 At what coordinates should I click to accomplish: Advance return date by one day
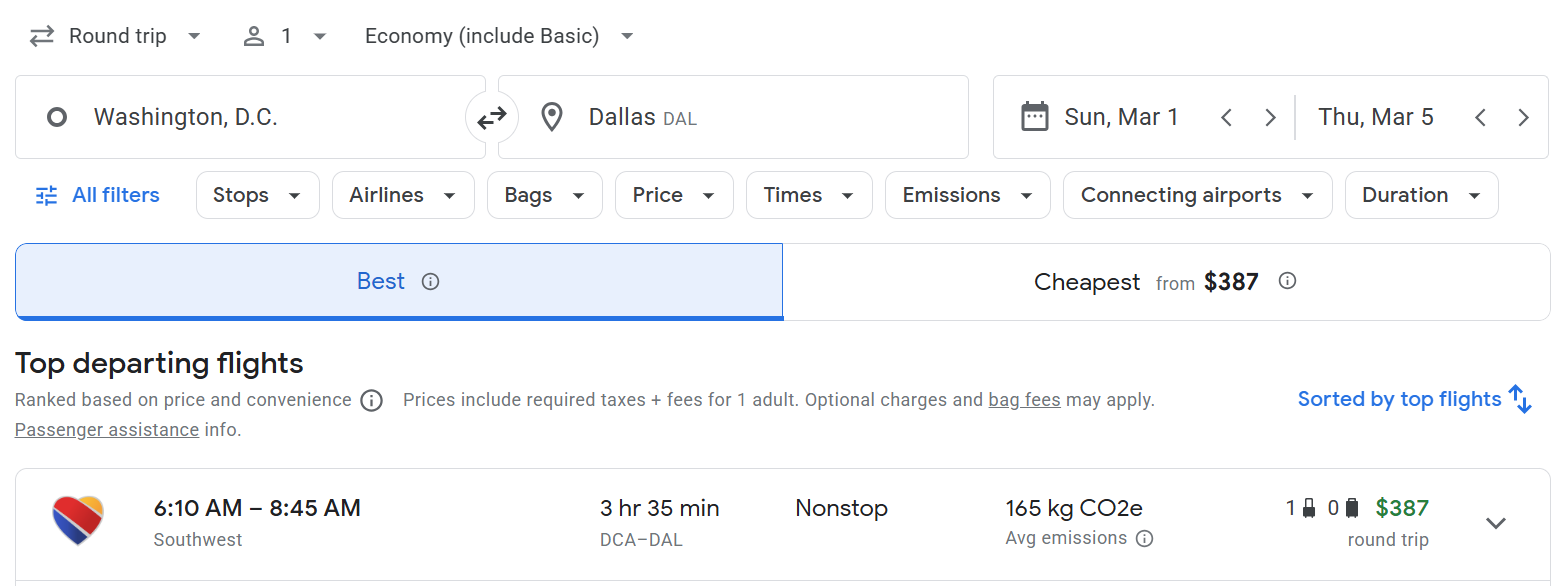coord(1523,118)
